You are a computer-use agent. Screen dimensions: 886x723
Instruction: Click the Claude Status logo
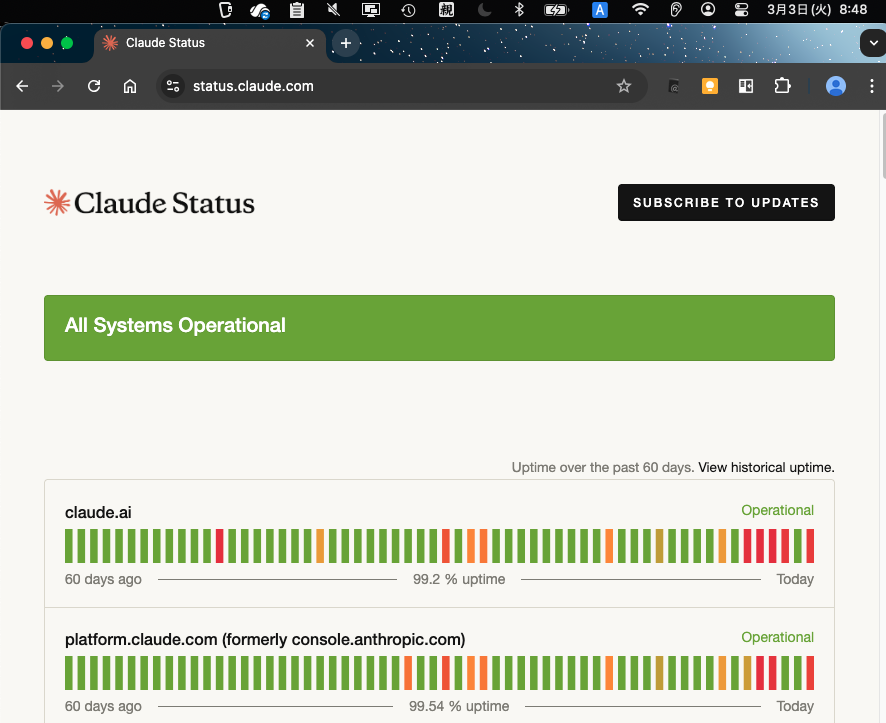tap(150, 203)
